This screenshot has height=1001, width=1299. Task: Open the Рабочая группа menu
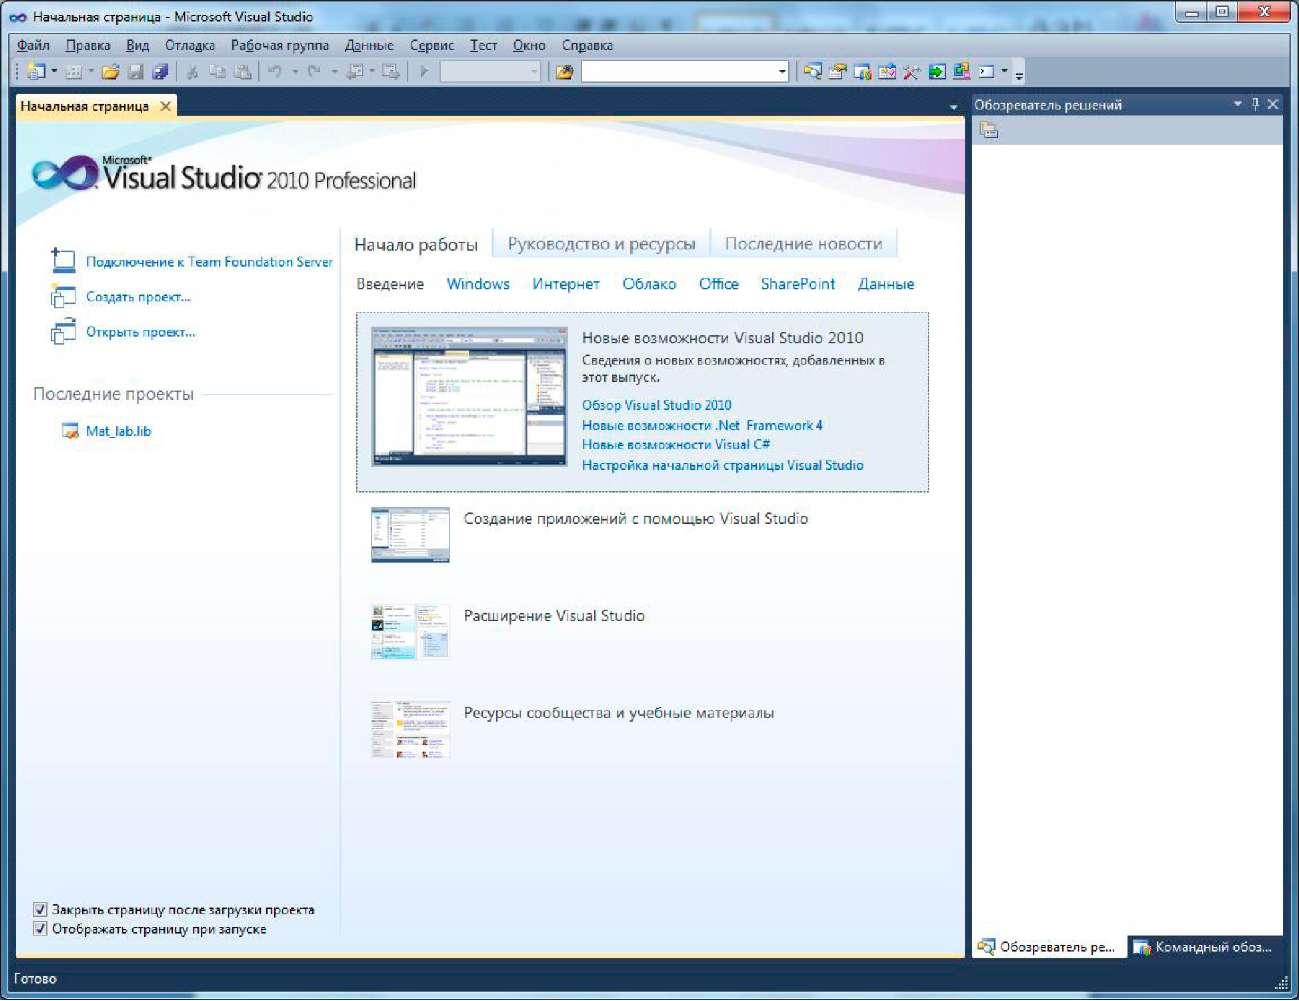(280, 45)
